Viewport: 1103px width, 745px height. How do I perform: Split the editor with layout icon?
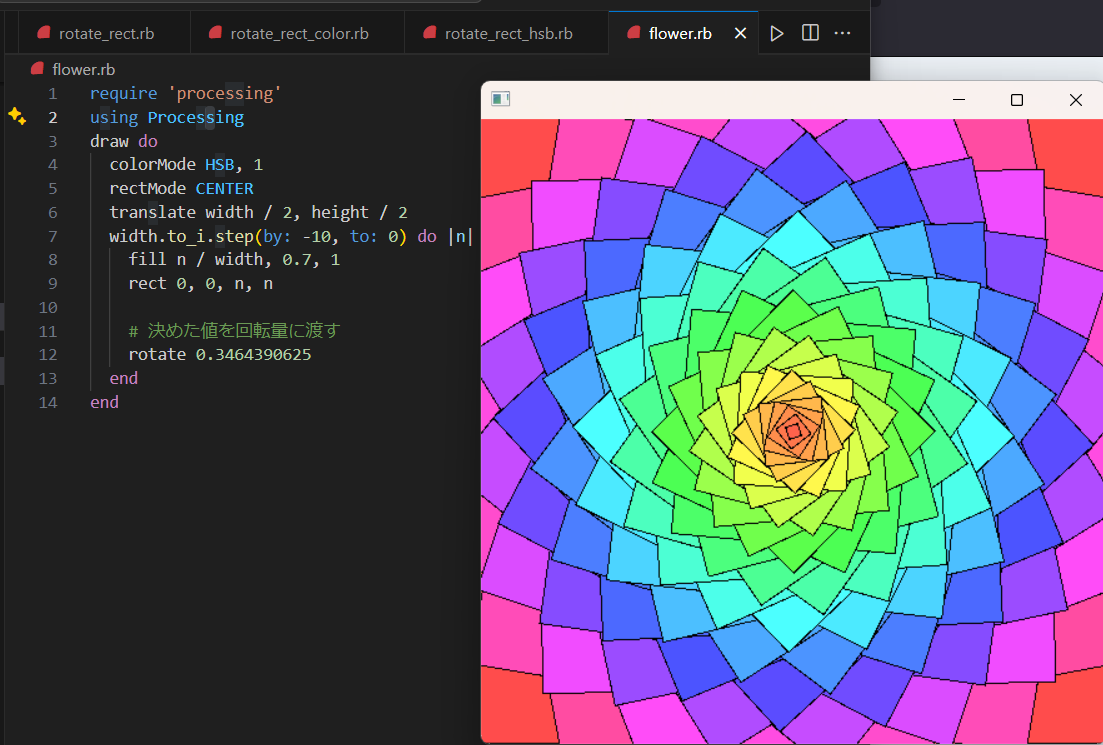pyautogui.click(x=810, y=33)
